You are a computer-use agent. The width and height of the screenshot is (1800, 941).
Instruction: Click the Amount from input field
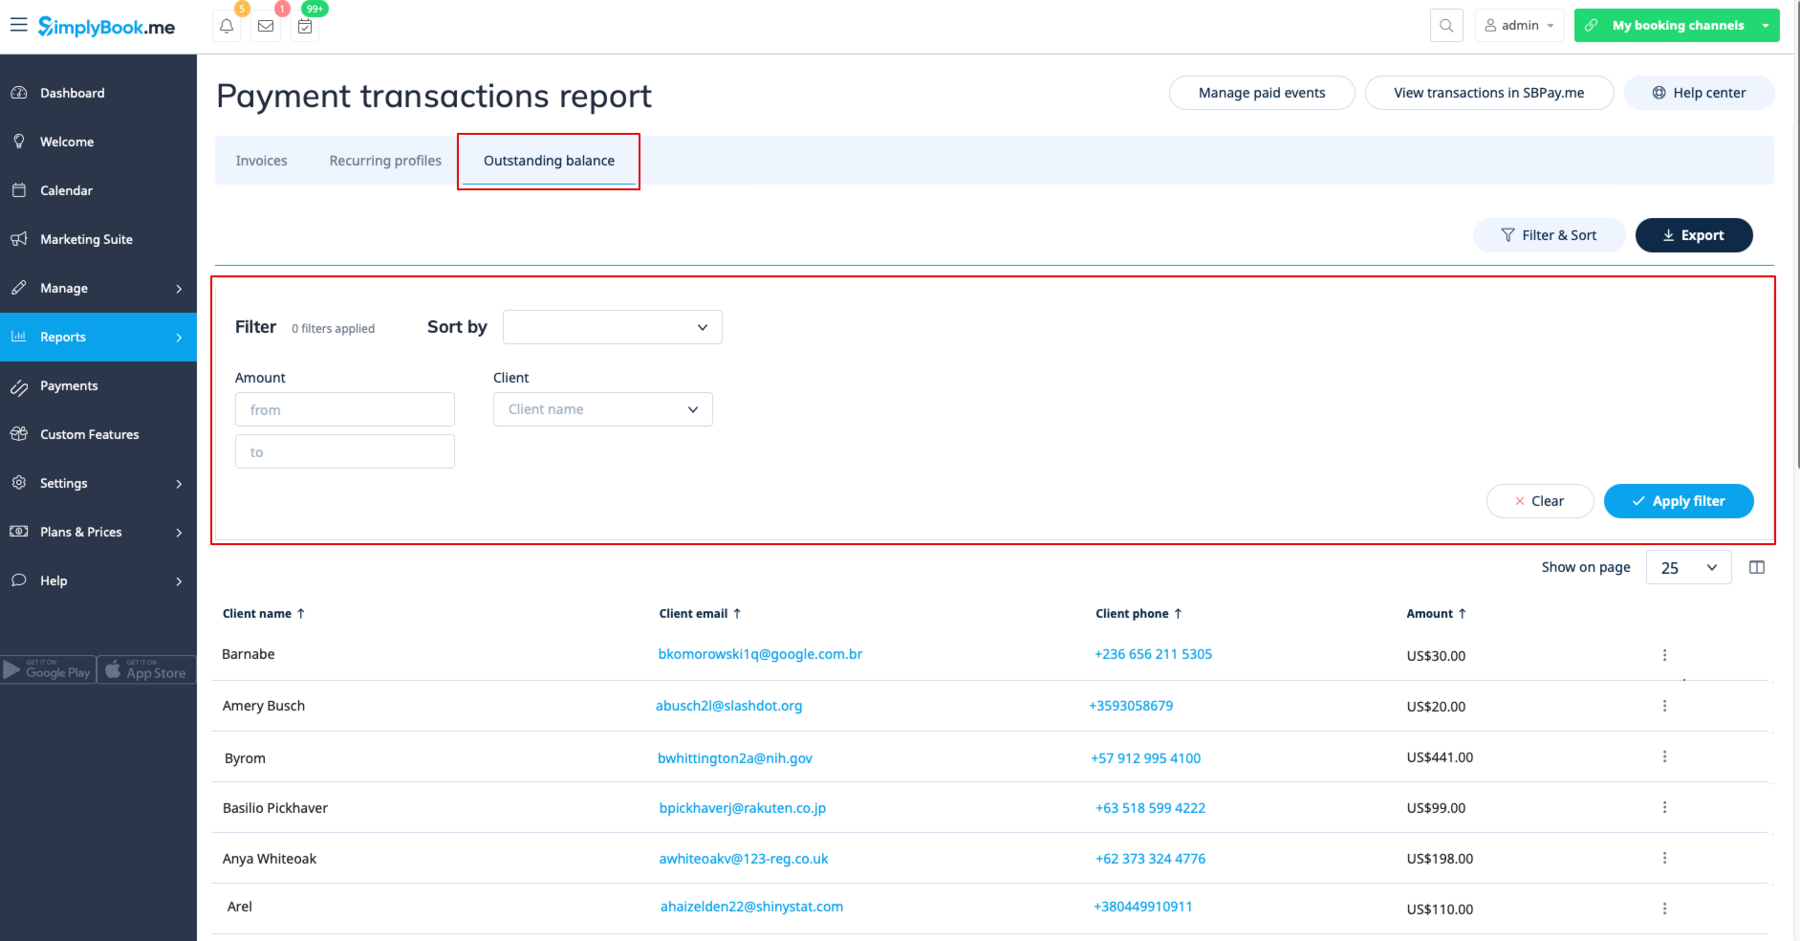(x=344, y=409)
